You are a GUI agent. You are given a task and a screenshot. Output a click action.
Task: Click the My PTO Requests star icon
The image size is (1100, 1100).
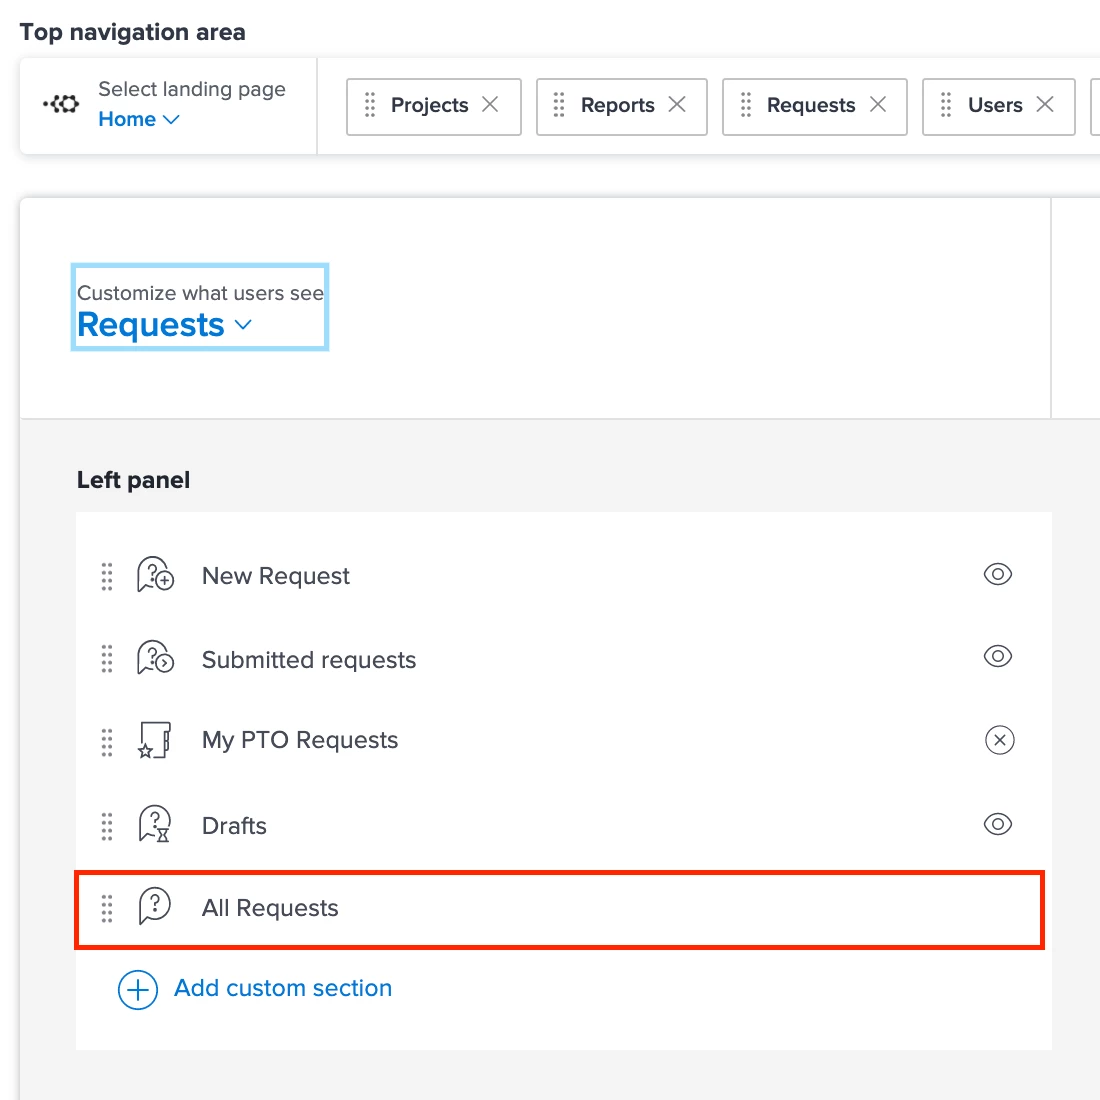click(x=154, y=740)
